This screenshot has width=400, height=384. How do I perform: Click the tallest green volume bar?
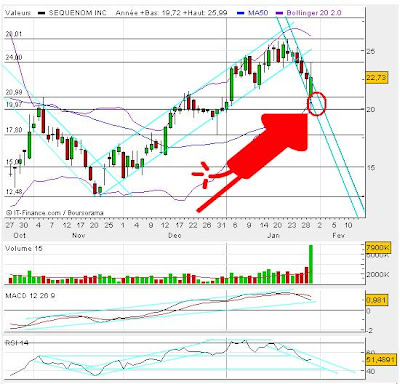(311, 264)
